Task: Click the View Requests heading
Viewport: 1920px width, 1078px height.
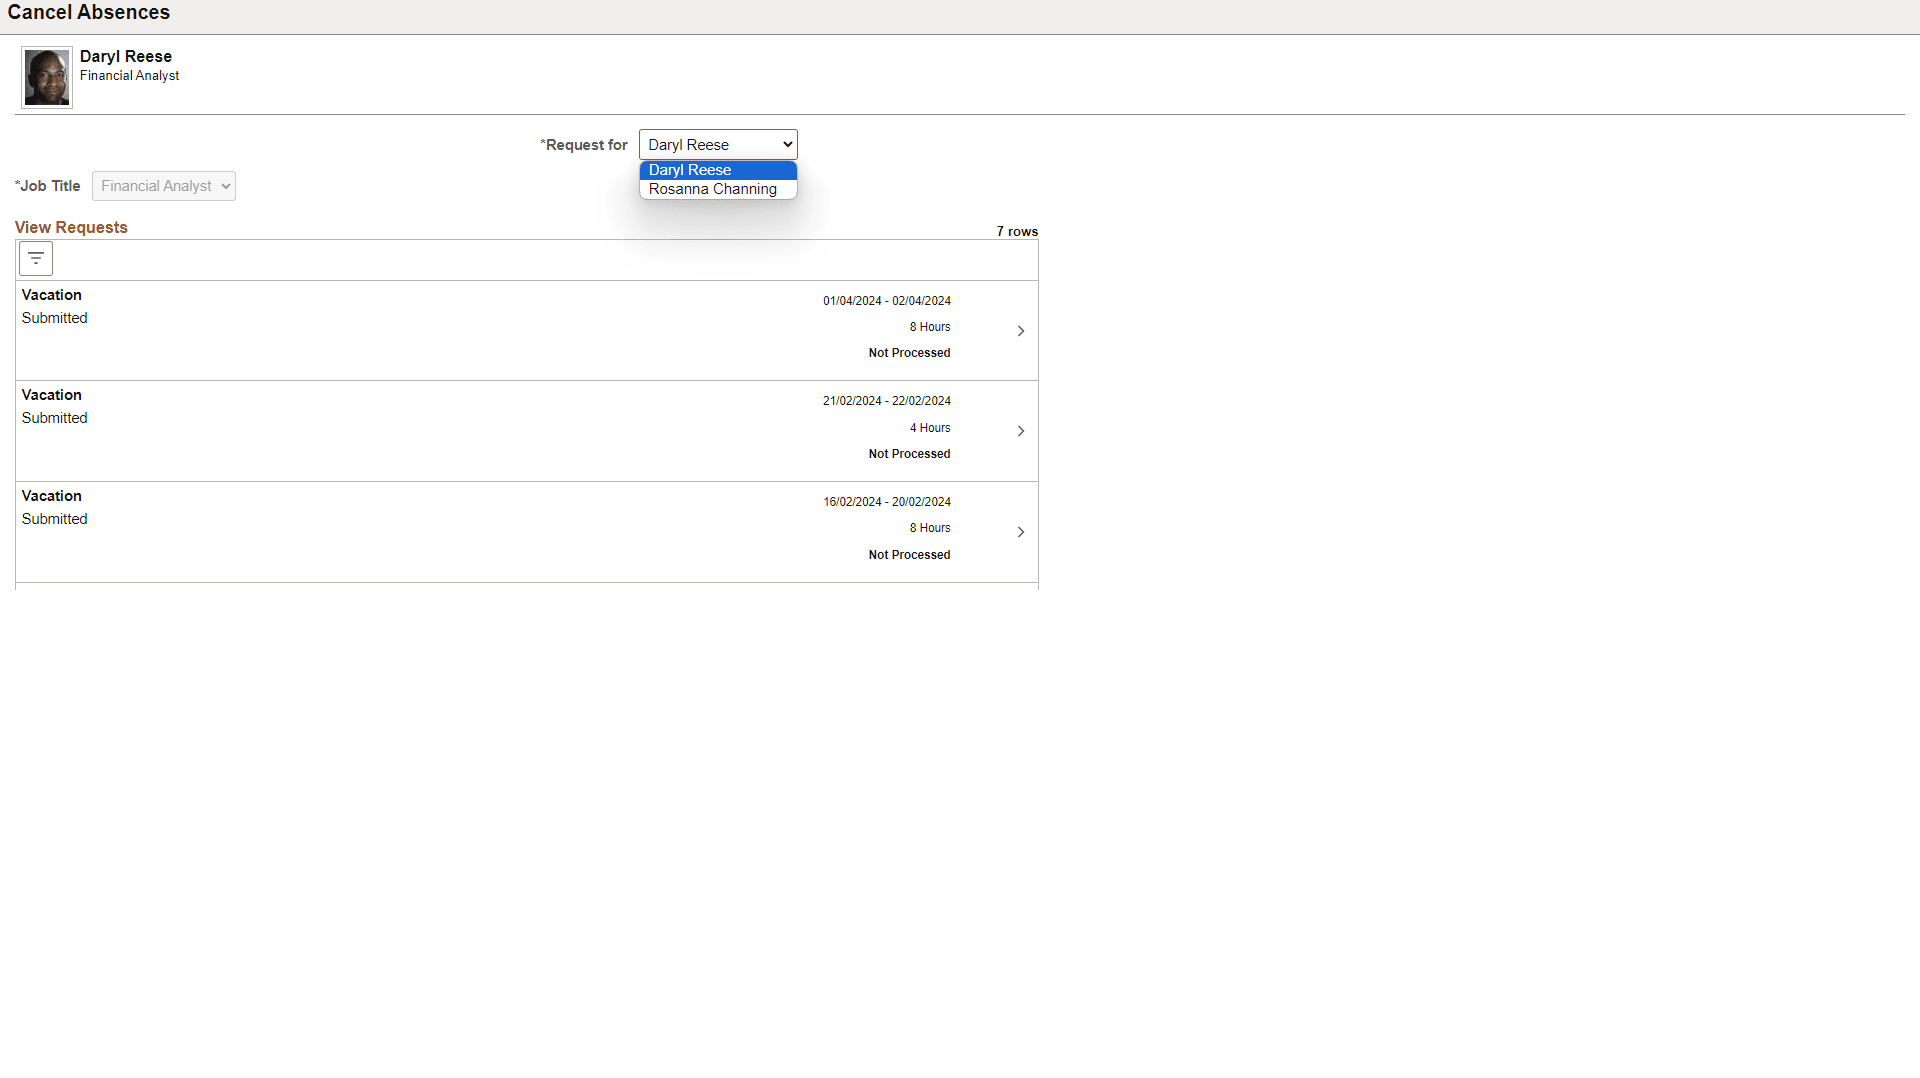Action: pyautogui.click(x=70, y=227)
